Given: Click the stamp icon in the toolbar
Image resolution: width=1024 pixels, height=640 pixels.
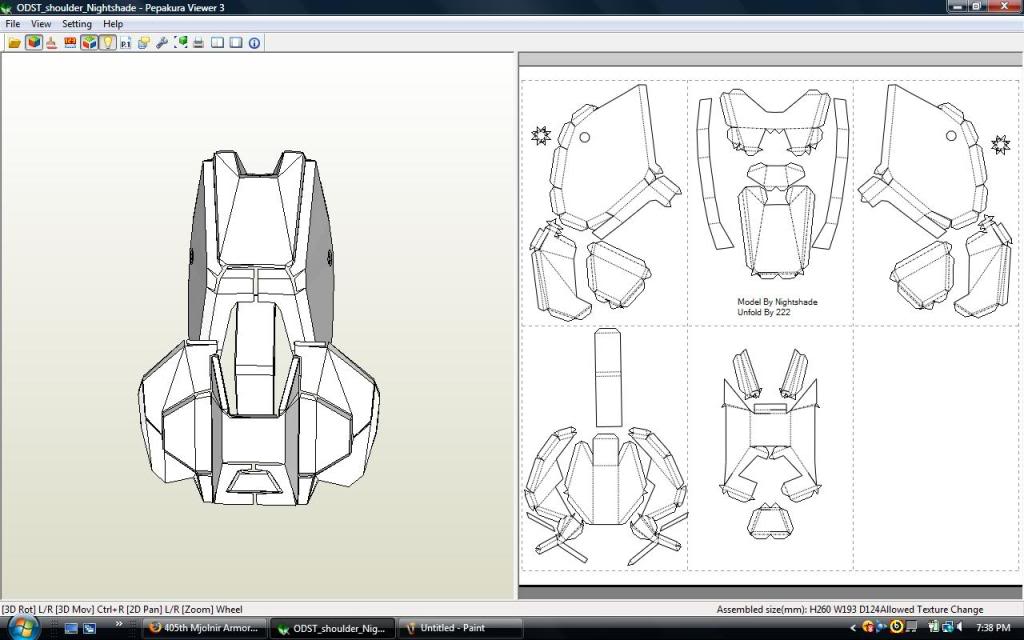Looking at the screenshot, I should 52,42.
